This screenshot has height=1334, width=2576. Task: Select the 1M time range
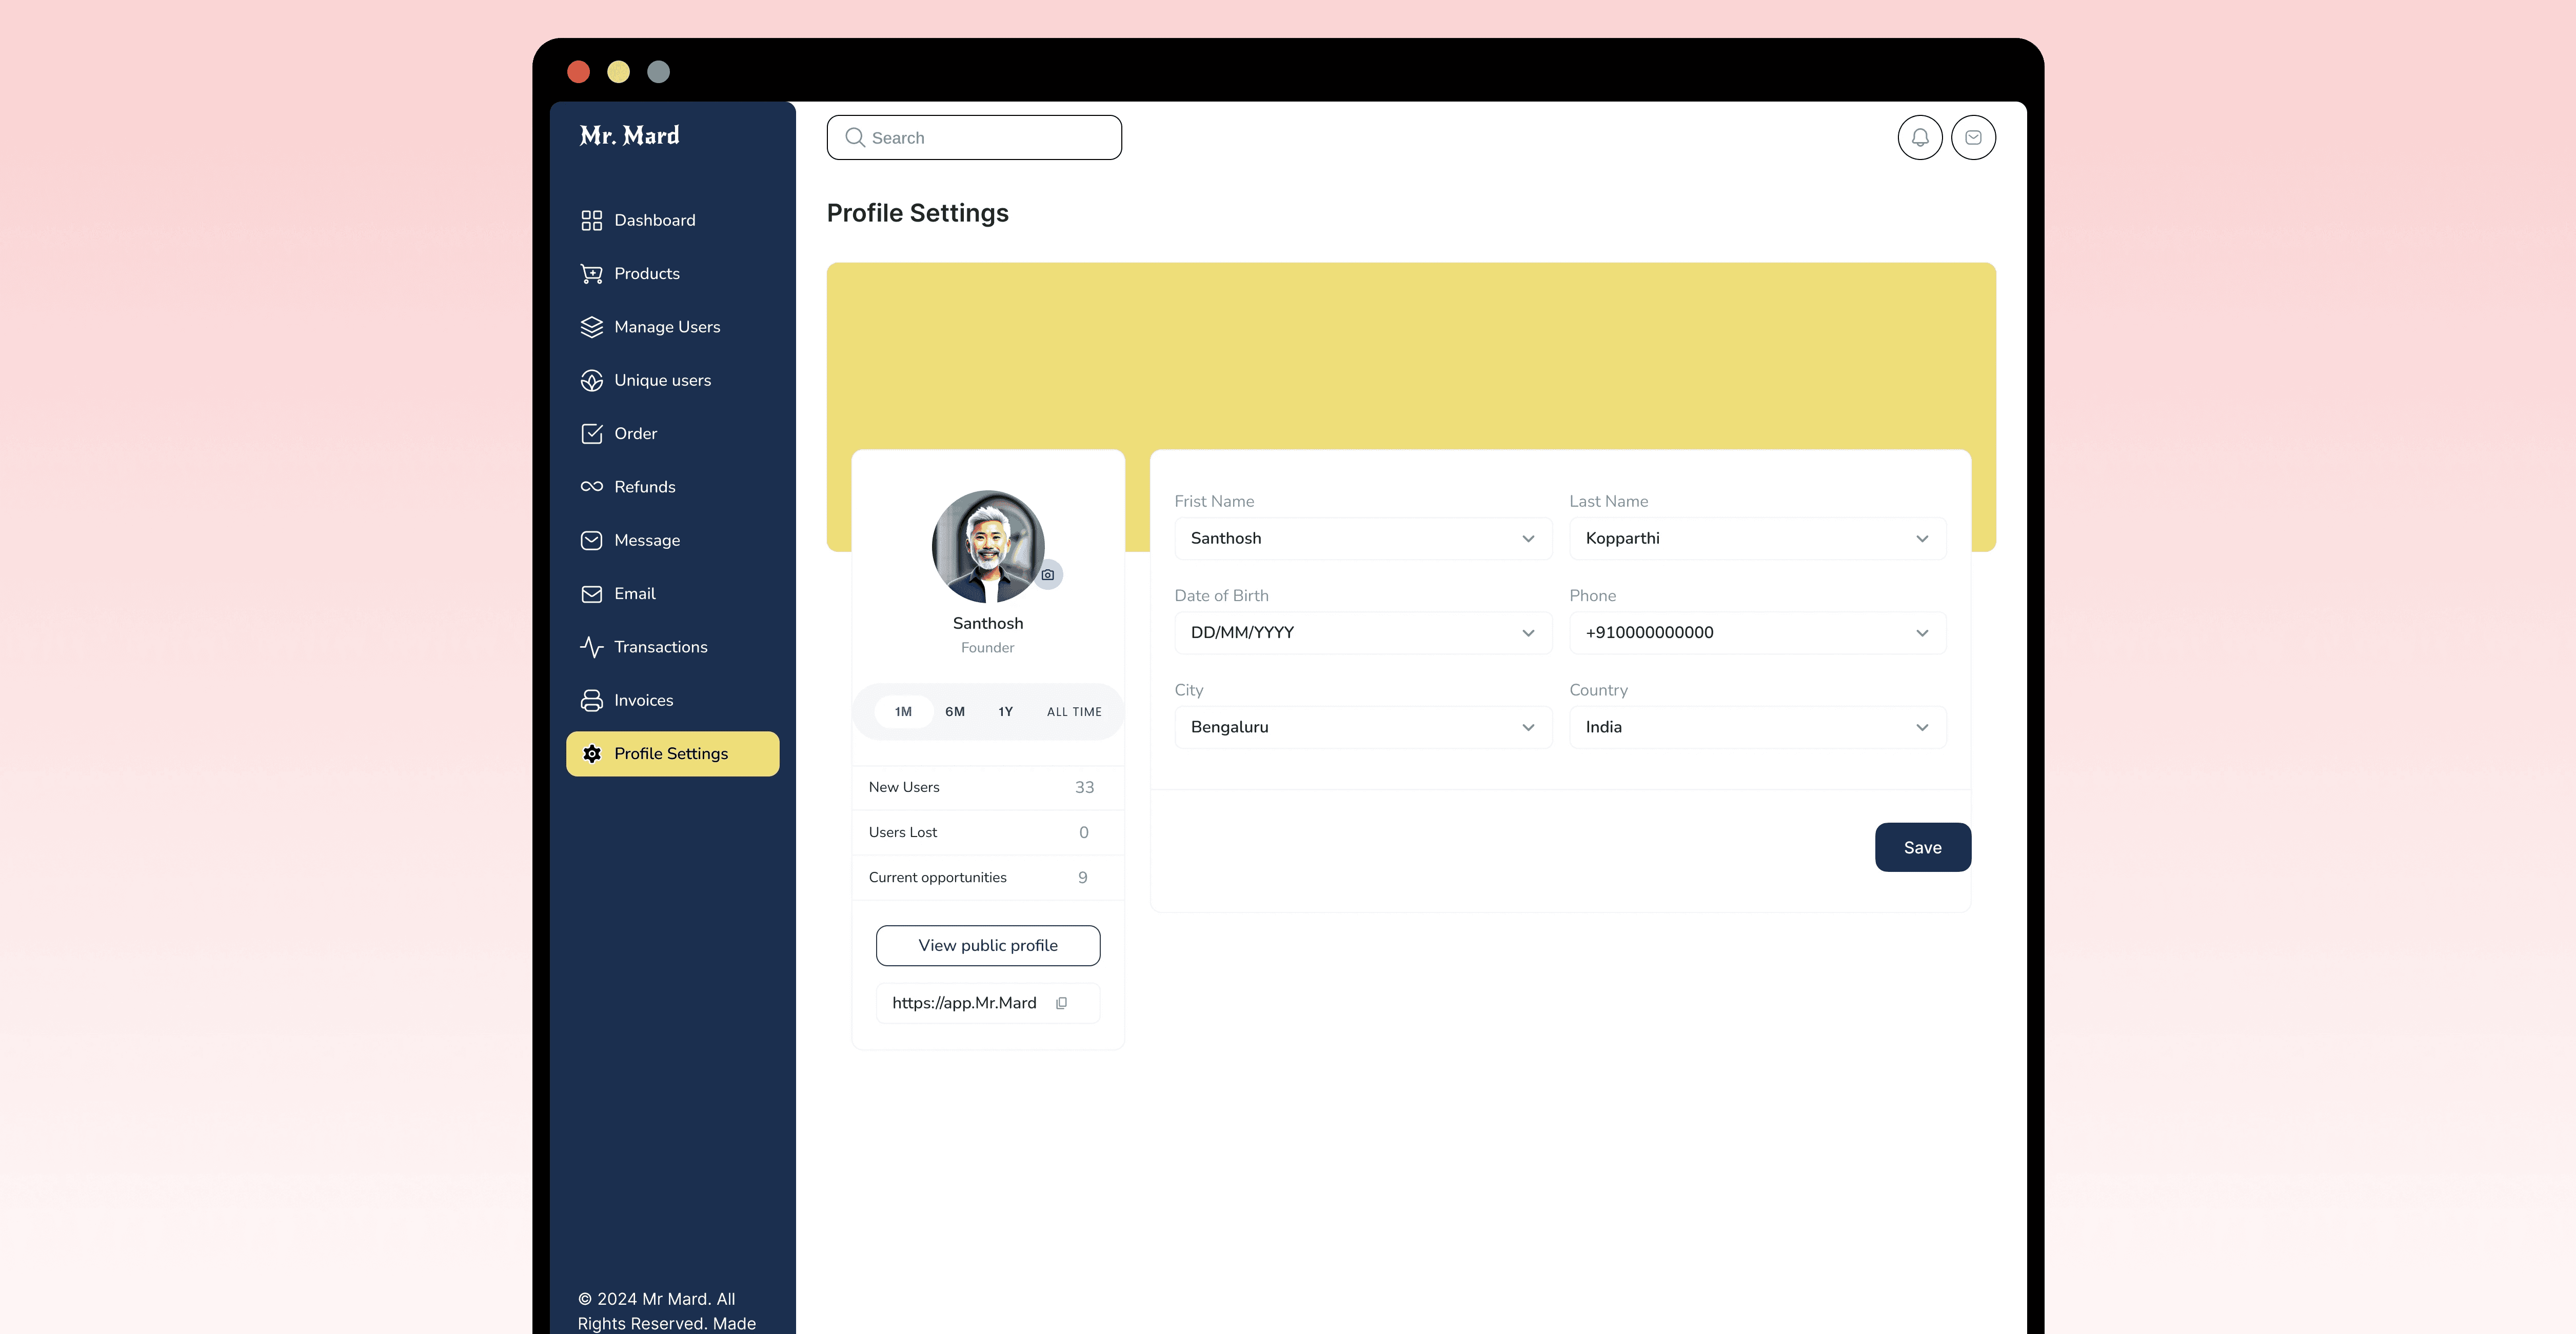[x=903, y=712]
